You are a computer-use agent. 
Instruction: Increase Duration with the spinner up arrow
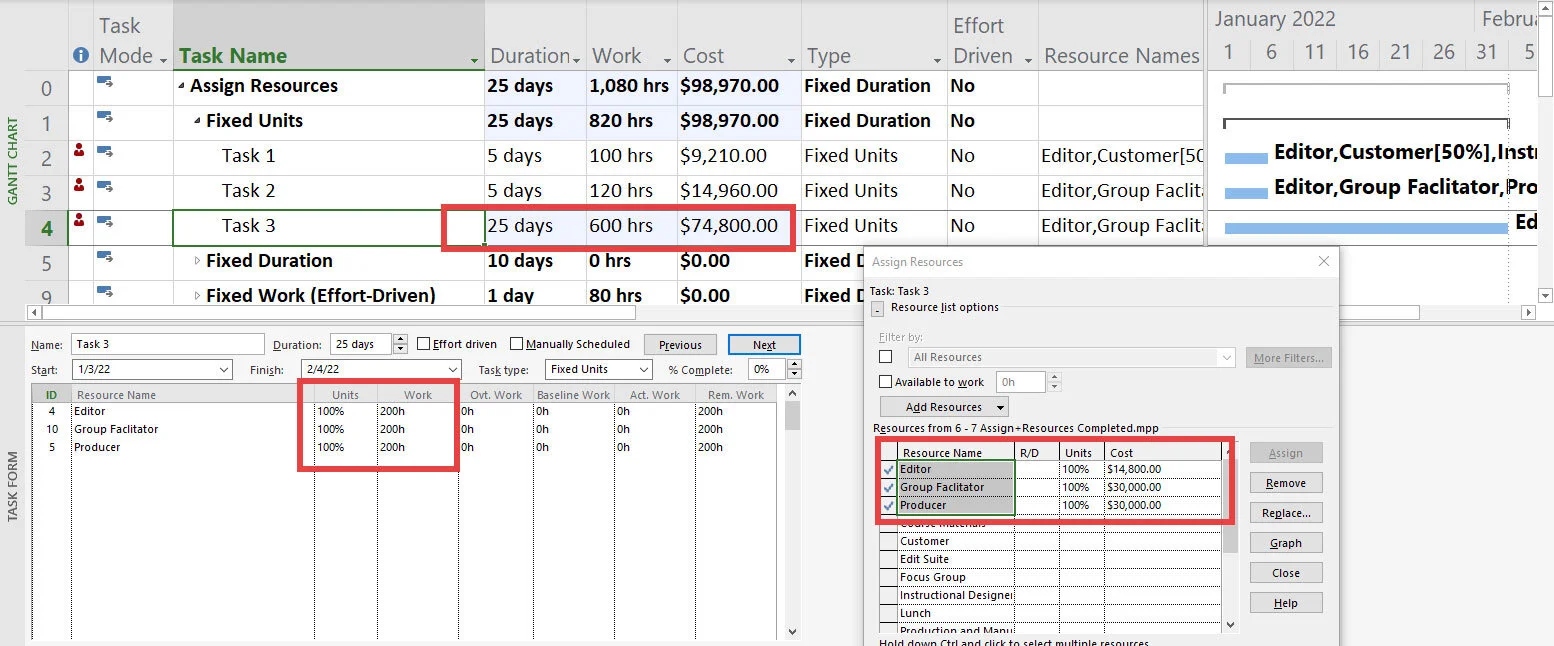(x=401, y=339)
